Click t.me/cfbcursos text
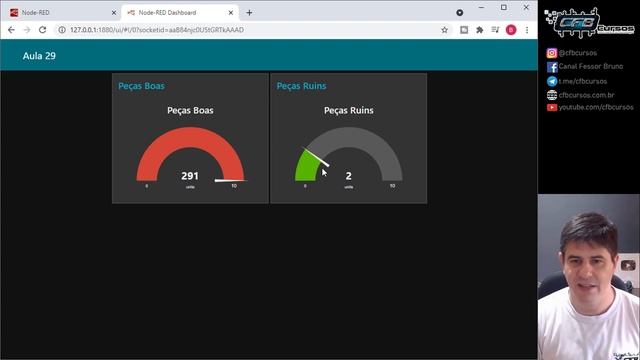The width and height of the screenshot is (640, 360). [582, 81]
